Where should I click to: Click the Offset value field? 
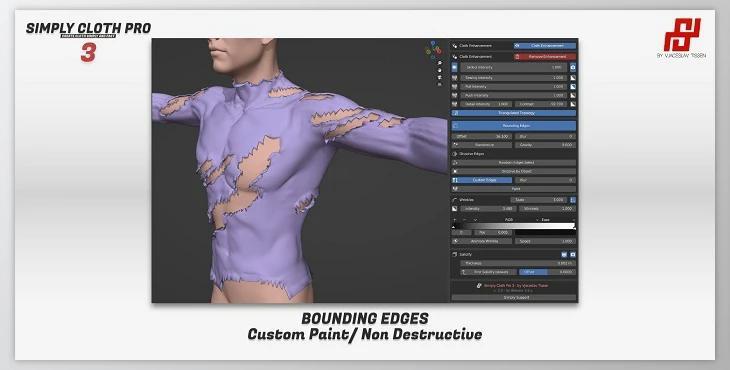[x=481, y=136]
